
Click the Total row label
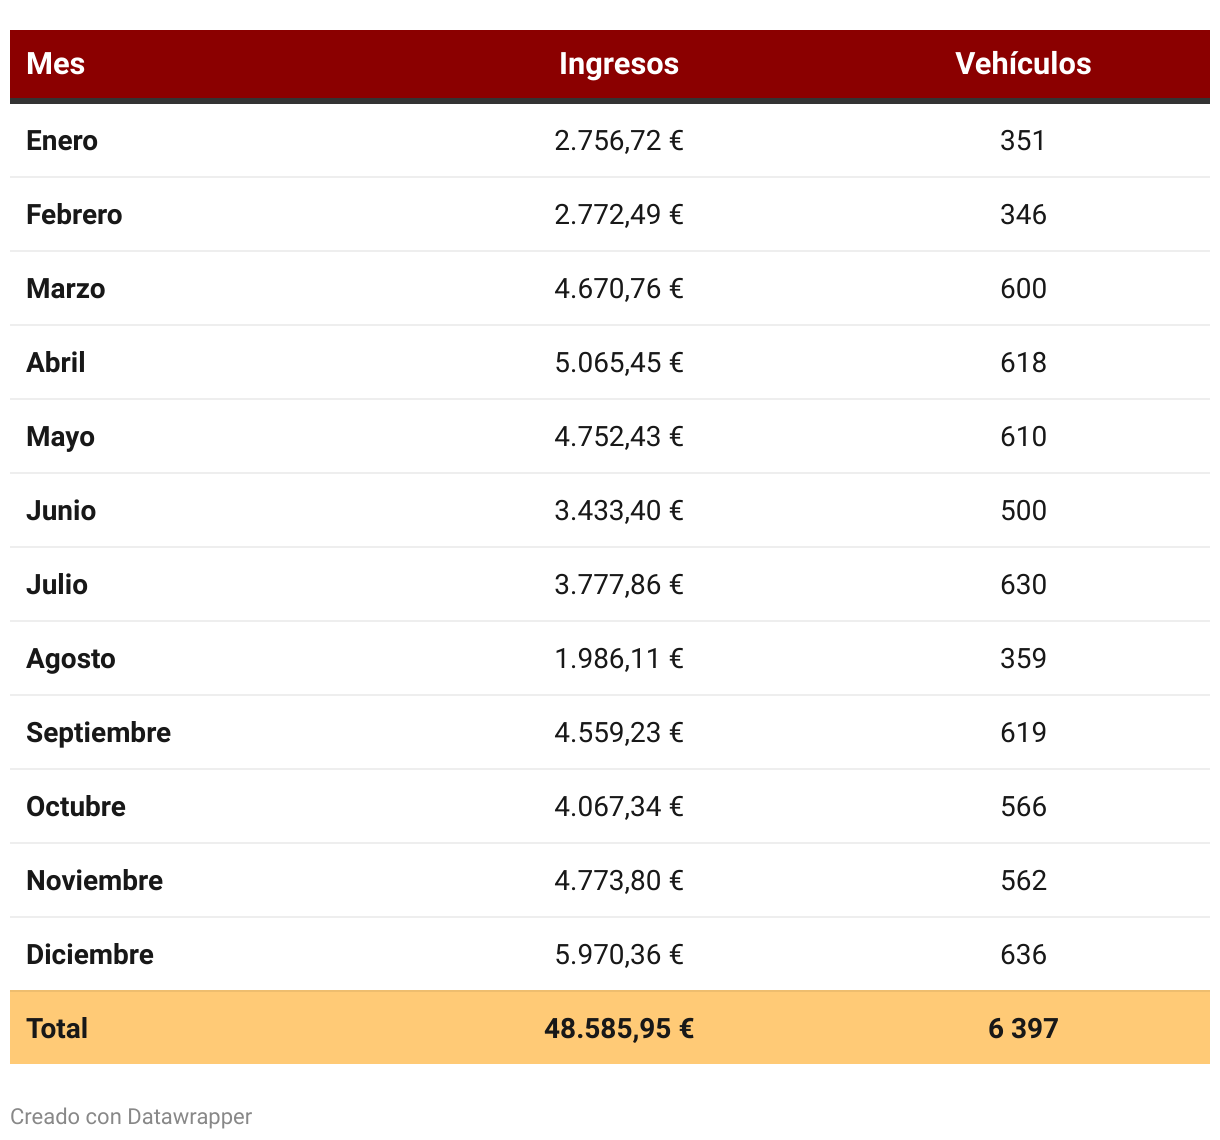57,1029
